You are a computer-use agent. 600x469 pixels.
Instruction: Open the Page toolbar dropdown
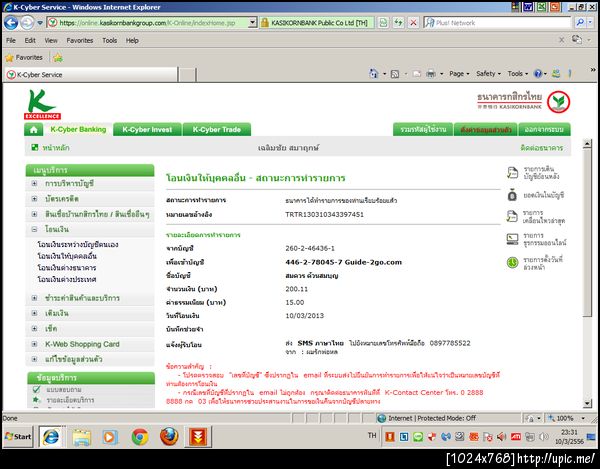(x=459, y=73)
